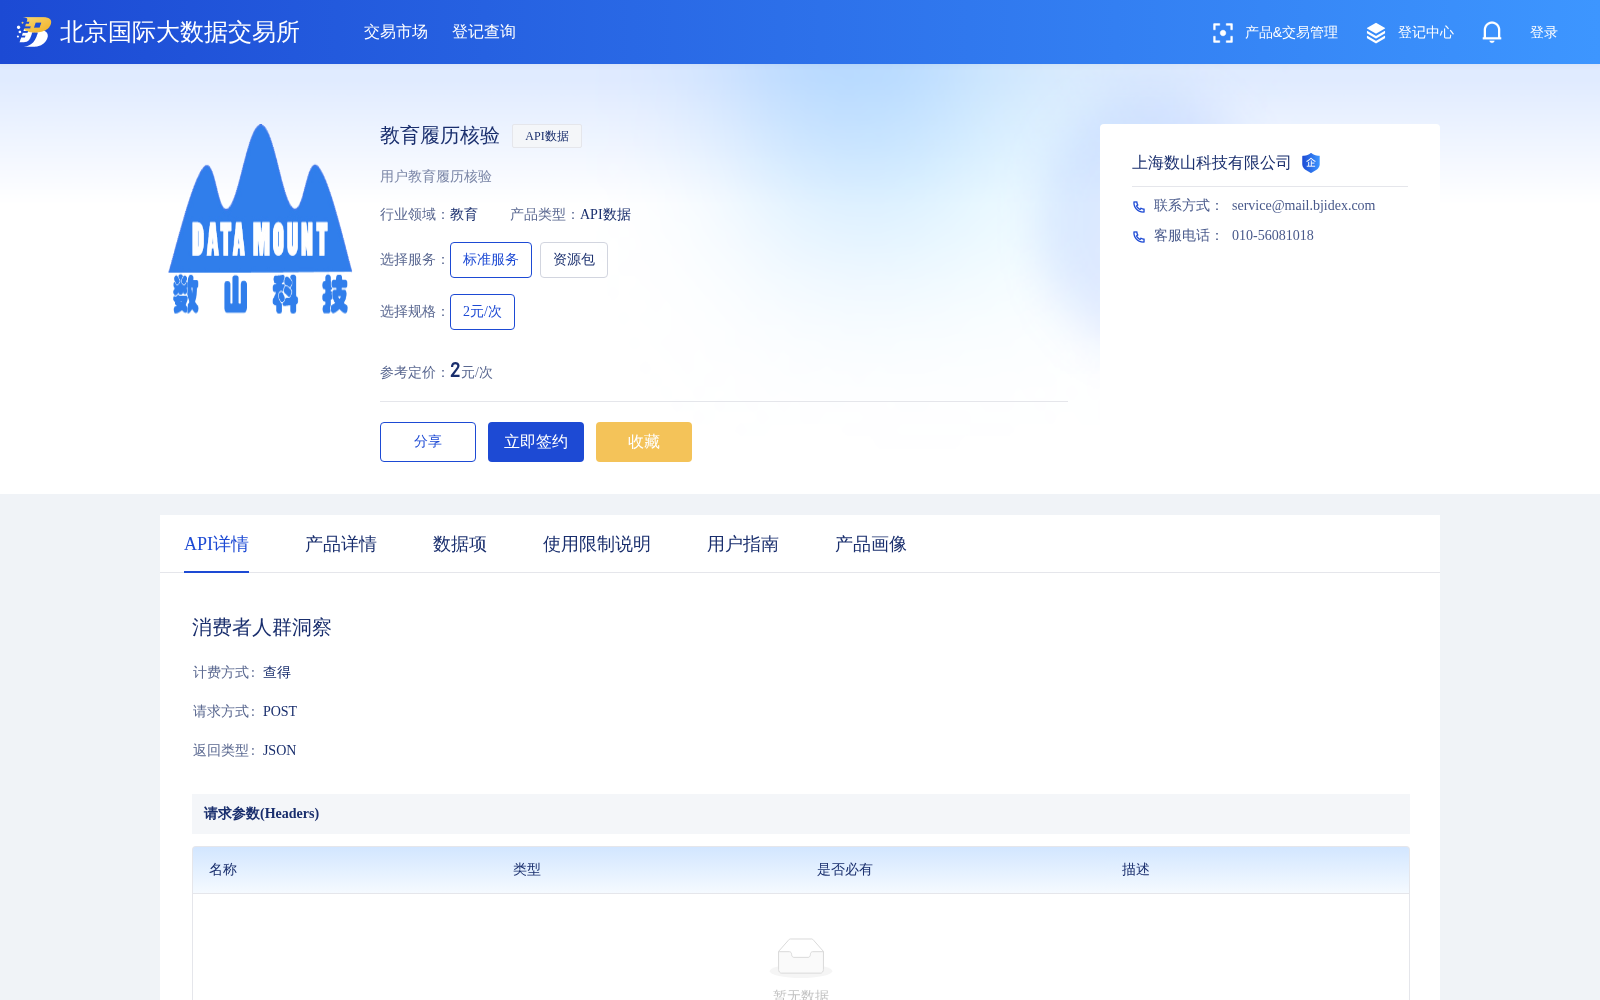1600x1000 pixels.
Task: Click the 查得 billing method value
Action: coord(277,673)
